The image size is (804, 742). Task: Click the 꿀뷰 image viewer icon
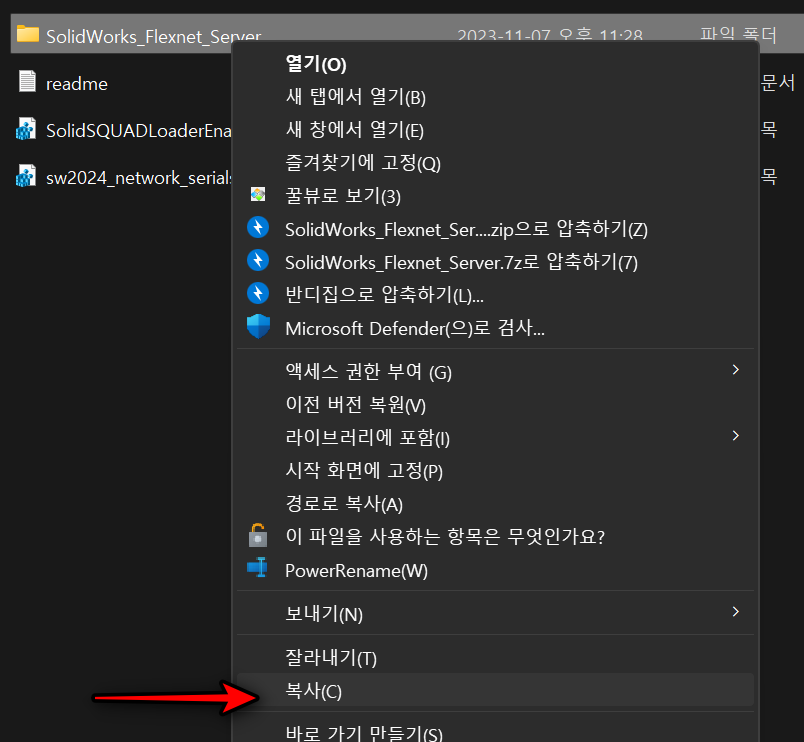pyautogui.click(x=258, y=194)
